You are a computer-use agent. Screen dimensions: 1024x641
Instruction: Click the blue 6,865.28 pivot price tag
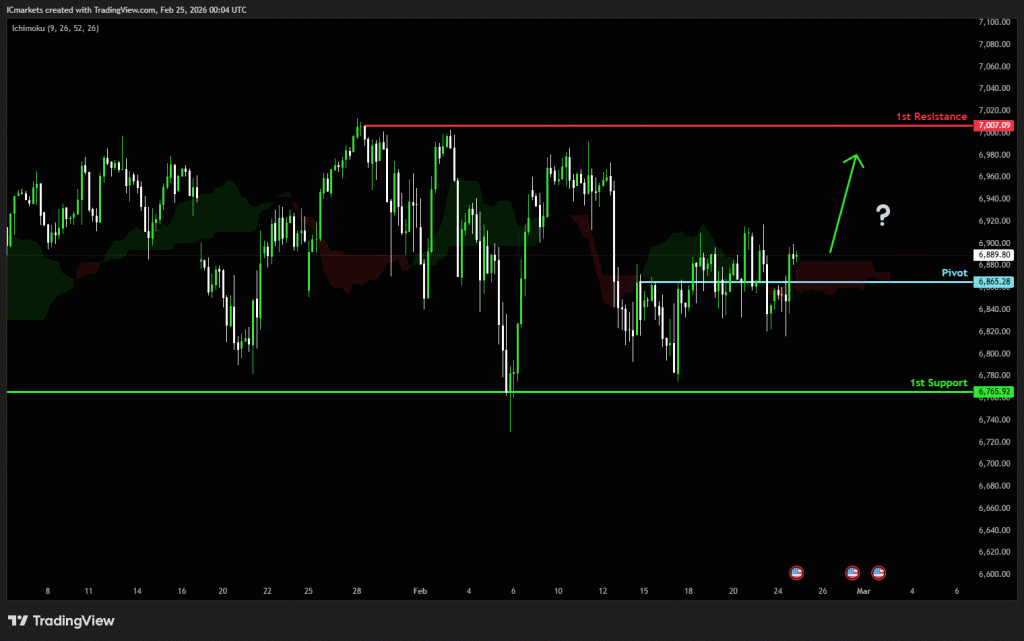coord(996,283)
